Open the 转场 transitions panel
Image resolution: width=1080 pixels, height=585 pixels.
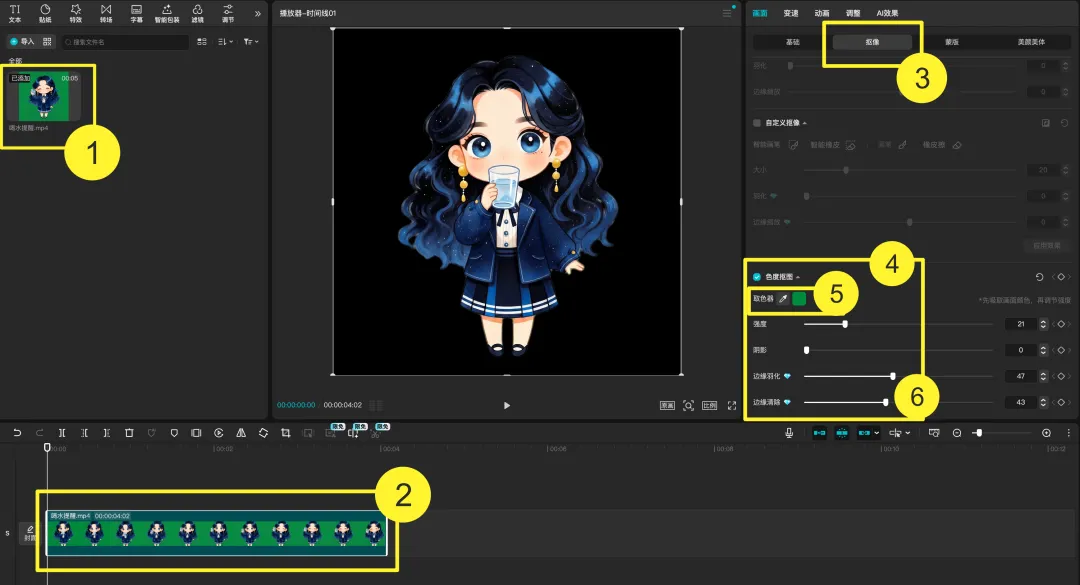[105, 13]
